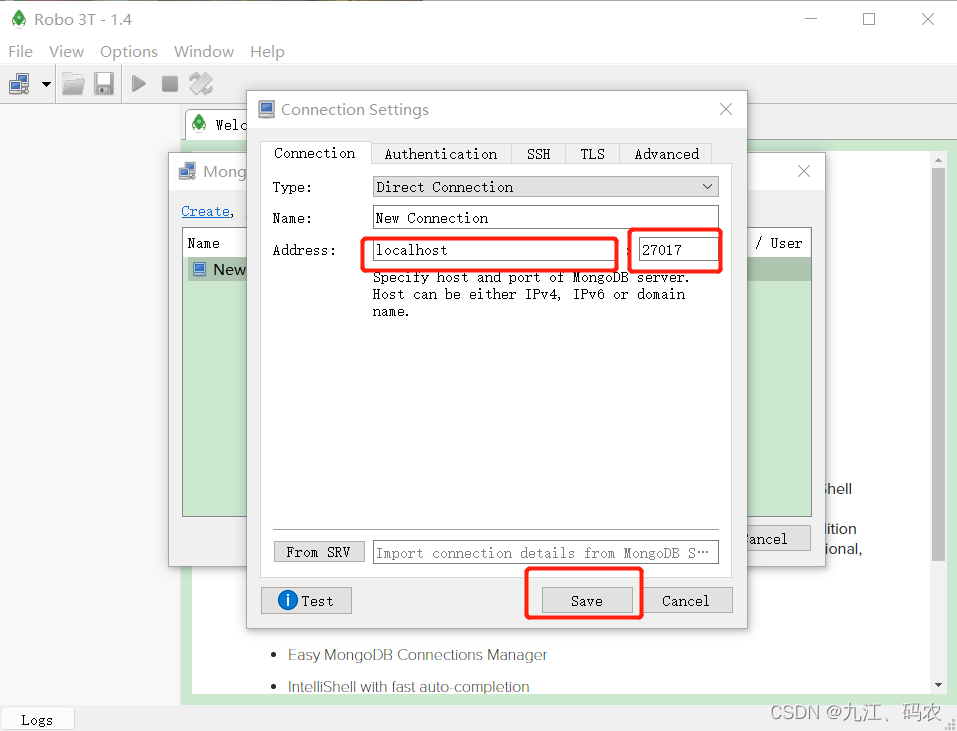
Task: Open the connect icon's dropdown arrow
Action: pos(46,84)
